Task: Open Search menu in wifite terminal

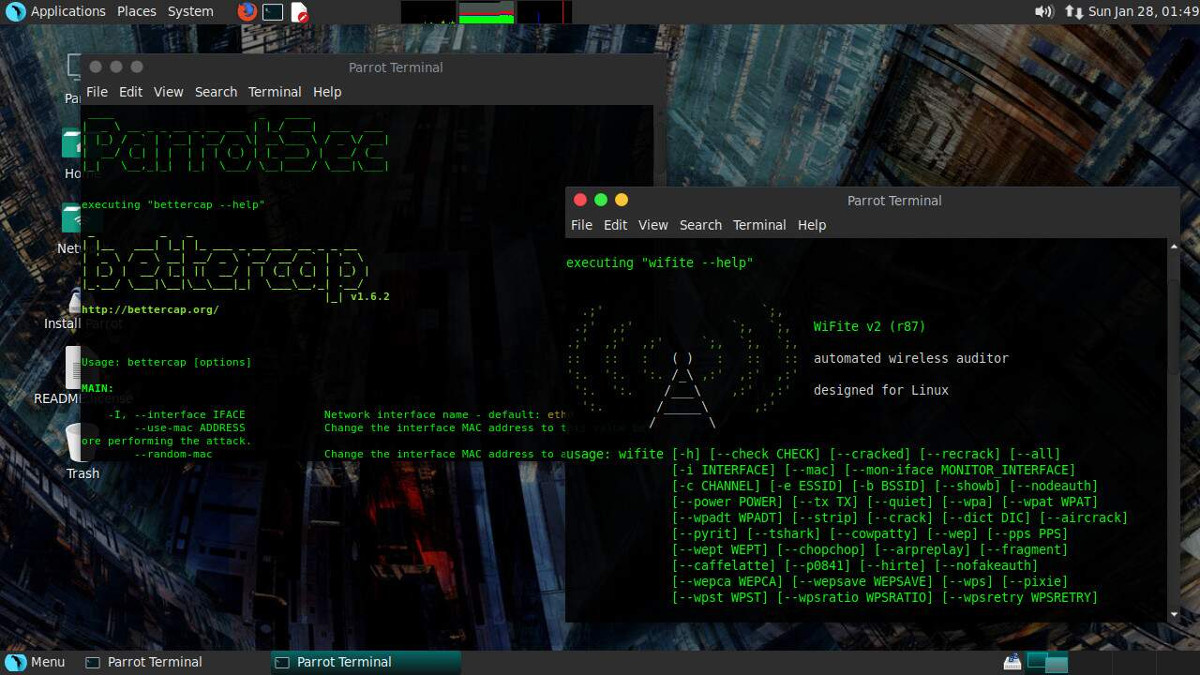Action: coord(701,225)
